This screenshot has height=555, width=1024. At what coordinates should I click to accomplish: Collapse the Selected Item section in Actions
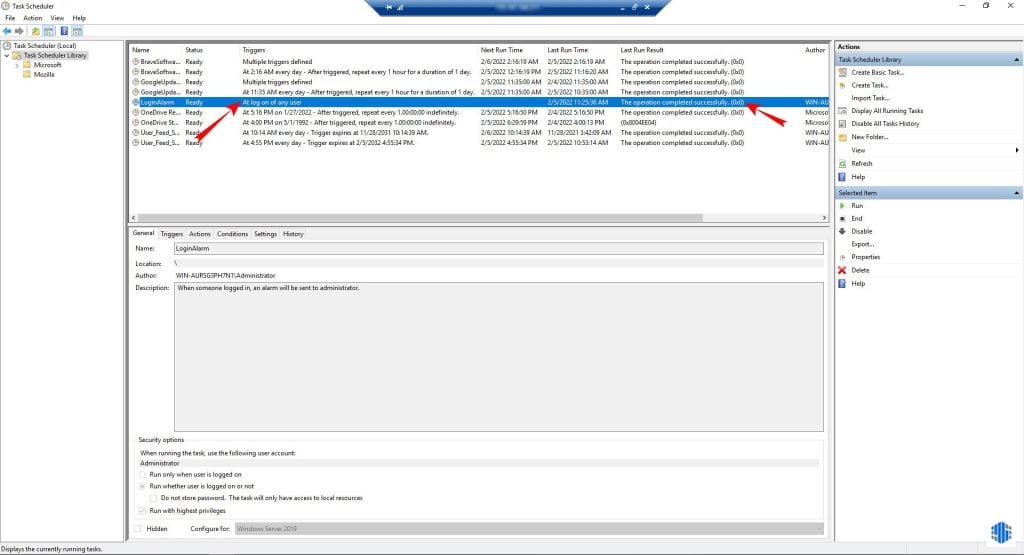tap(1016, 193)
